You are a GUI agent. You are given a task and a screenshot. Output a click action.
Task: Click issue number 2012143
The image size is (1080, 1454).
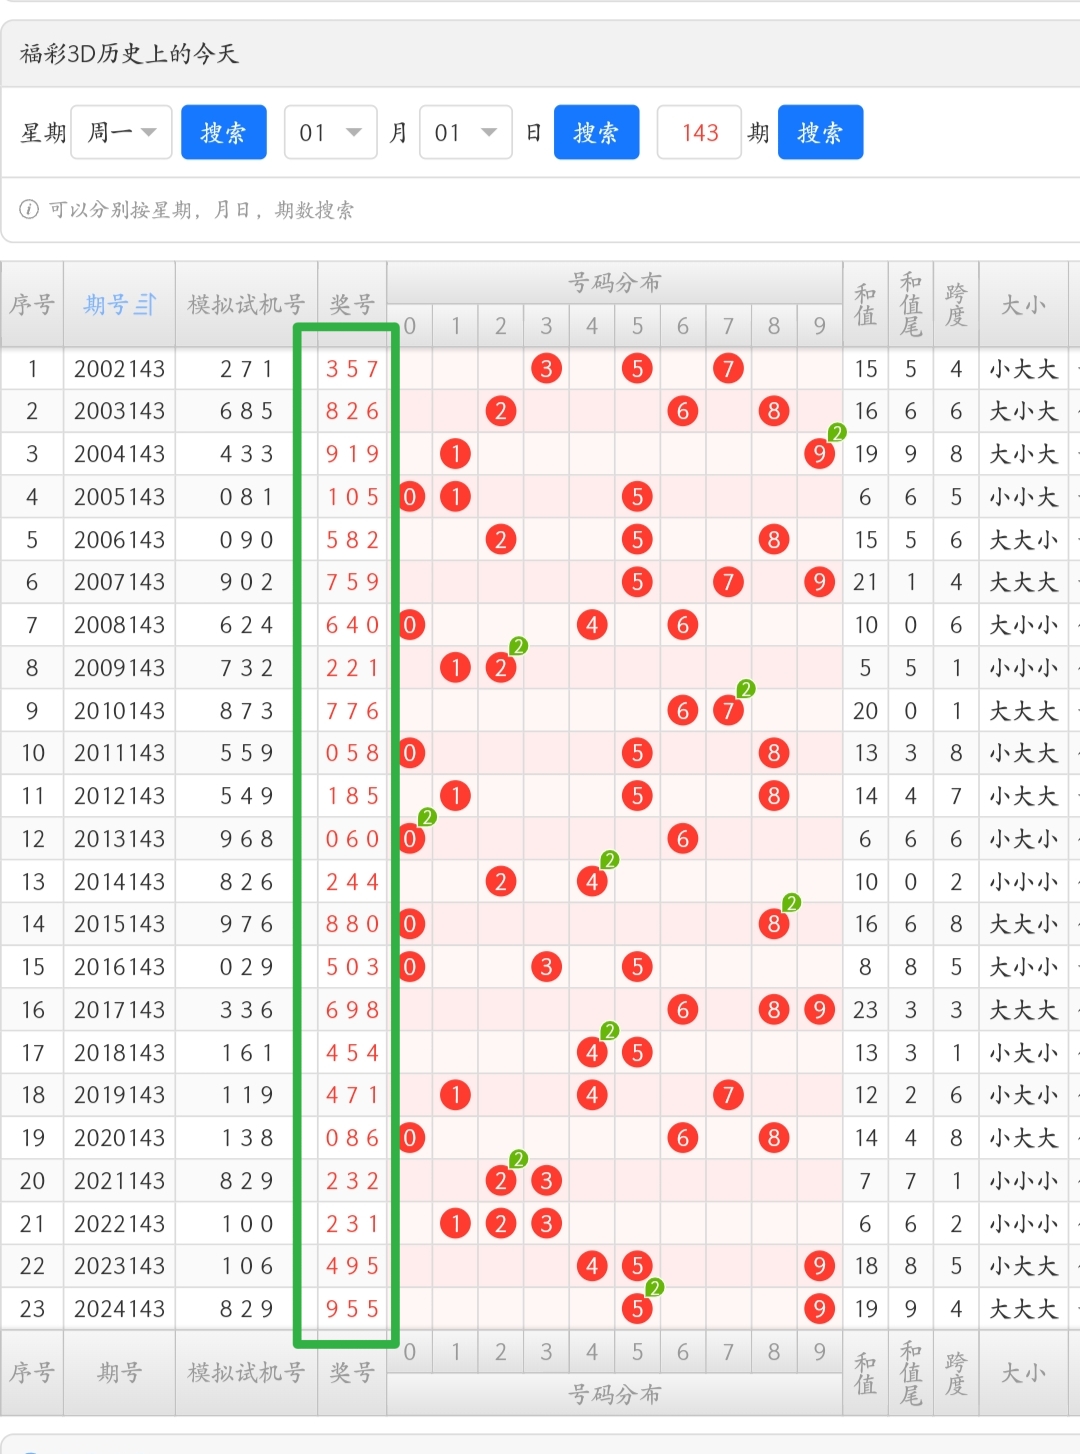tap(119, 796)
